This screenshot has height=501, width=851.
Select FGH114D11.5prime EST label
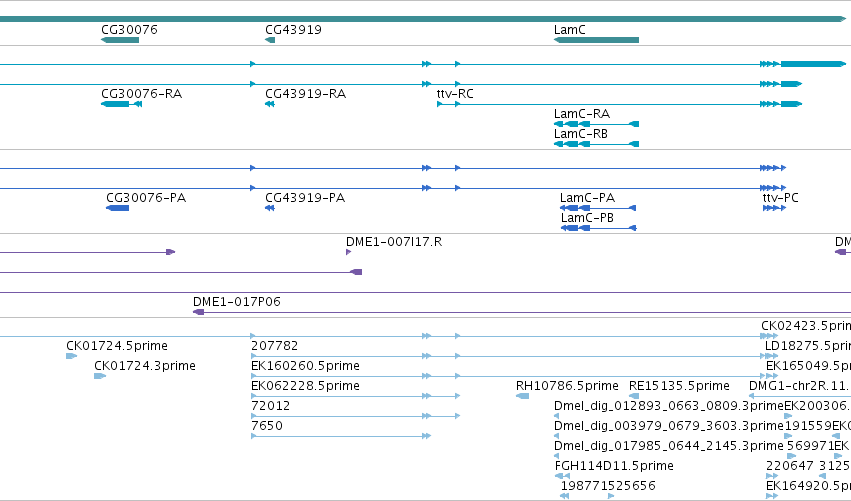[614, 465]
